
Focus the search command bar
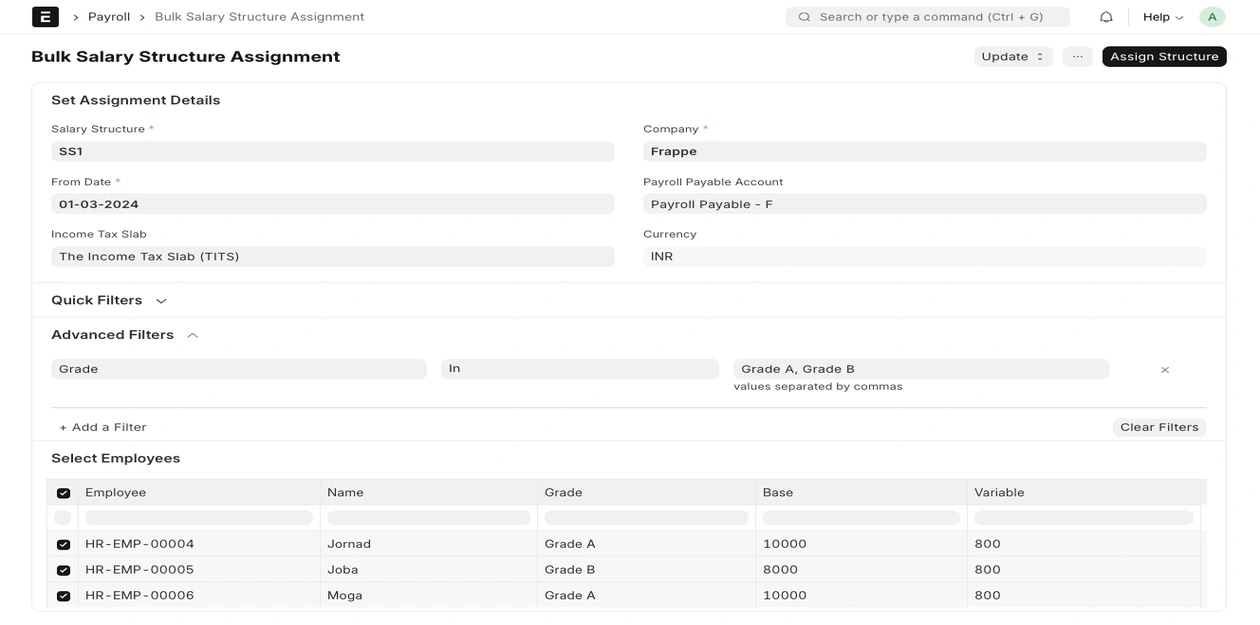tap(927, 17)
